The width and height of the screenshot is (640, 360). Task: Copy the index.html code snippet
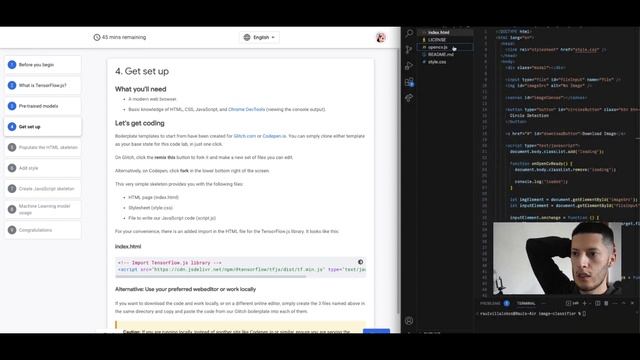pyautogui.click(x=360, y=262)
